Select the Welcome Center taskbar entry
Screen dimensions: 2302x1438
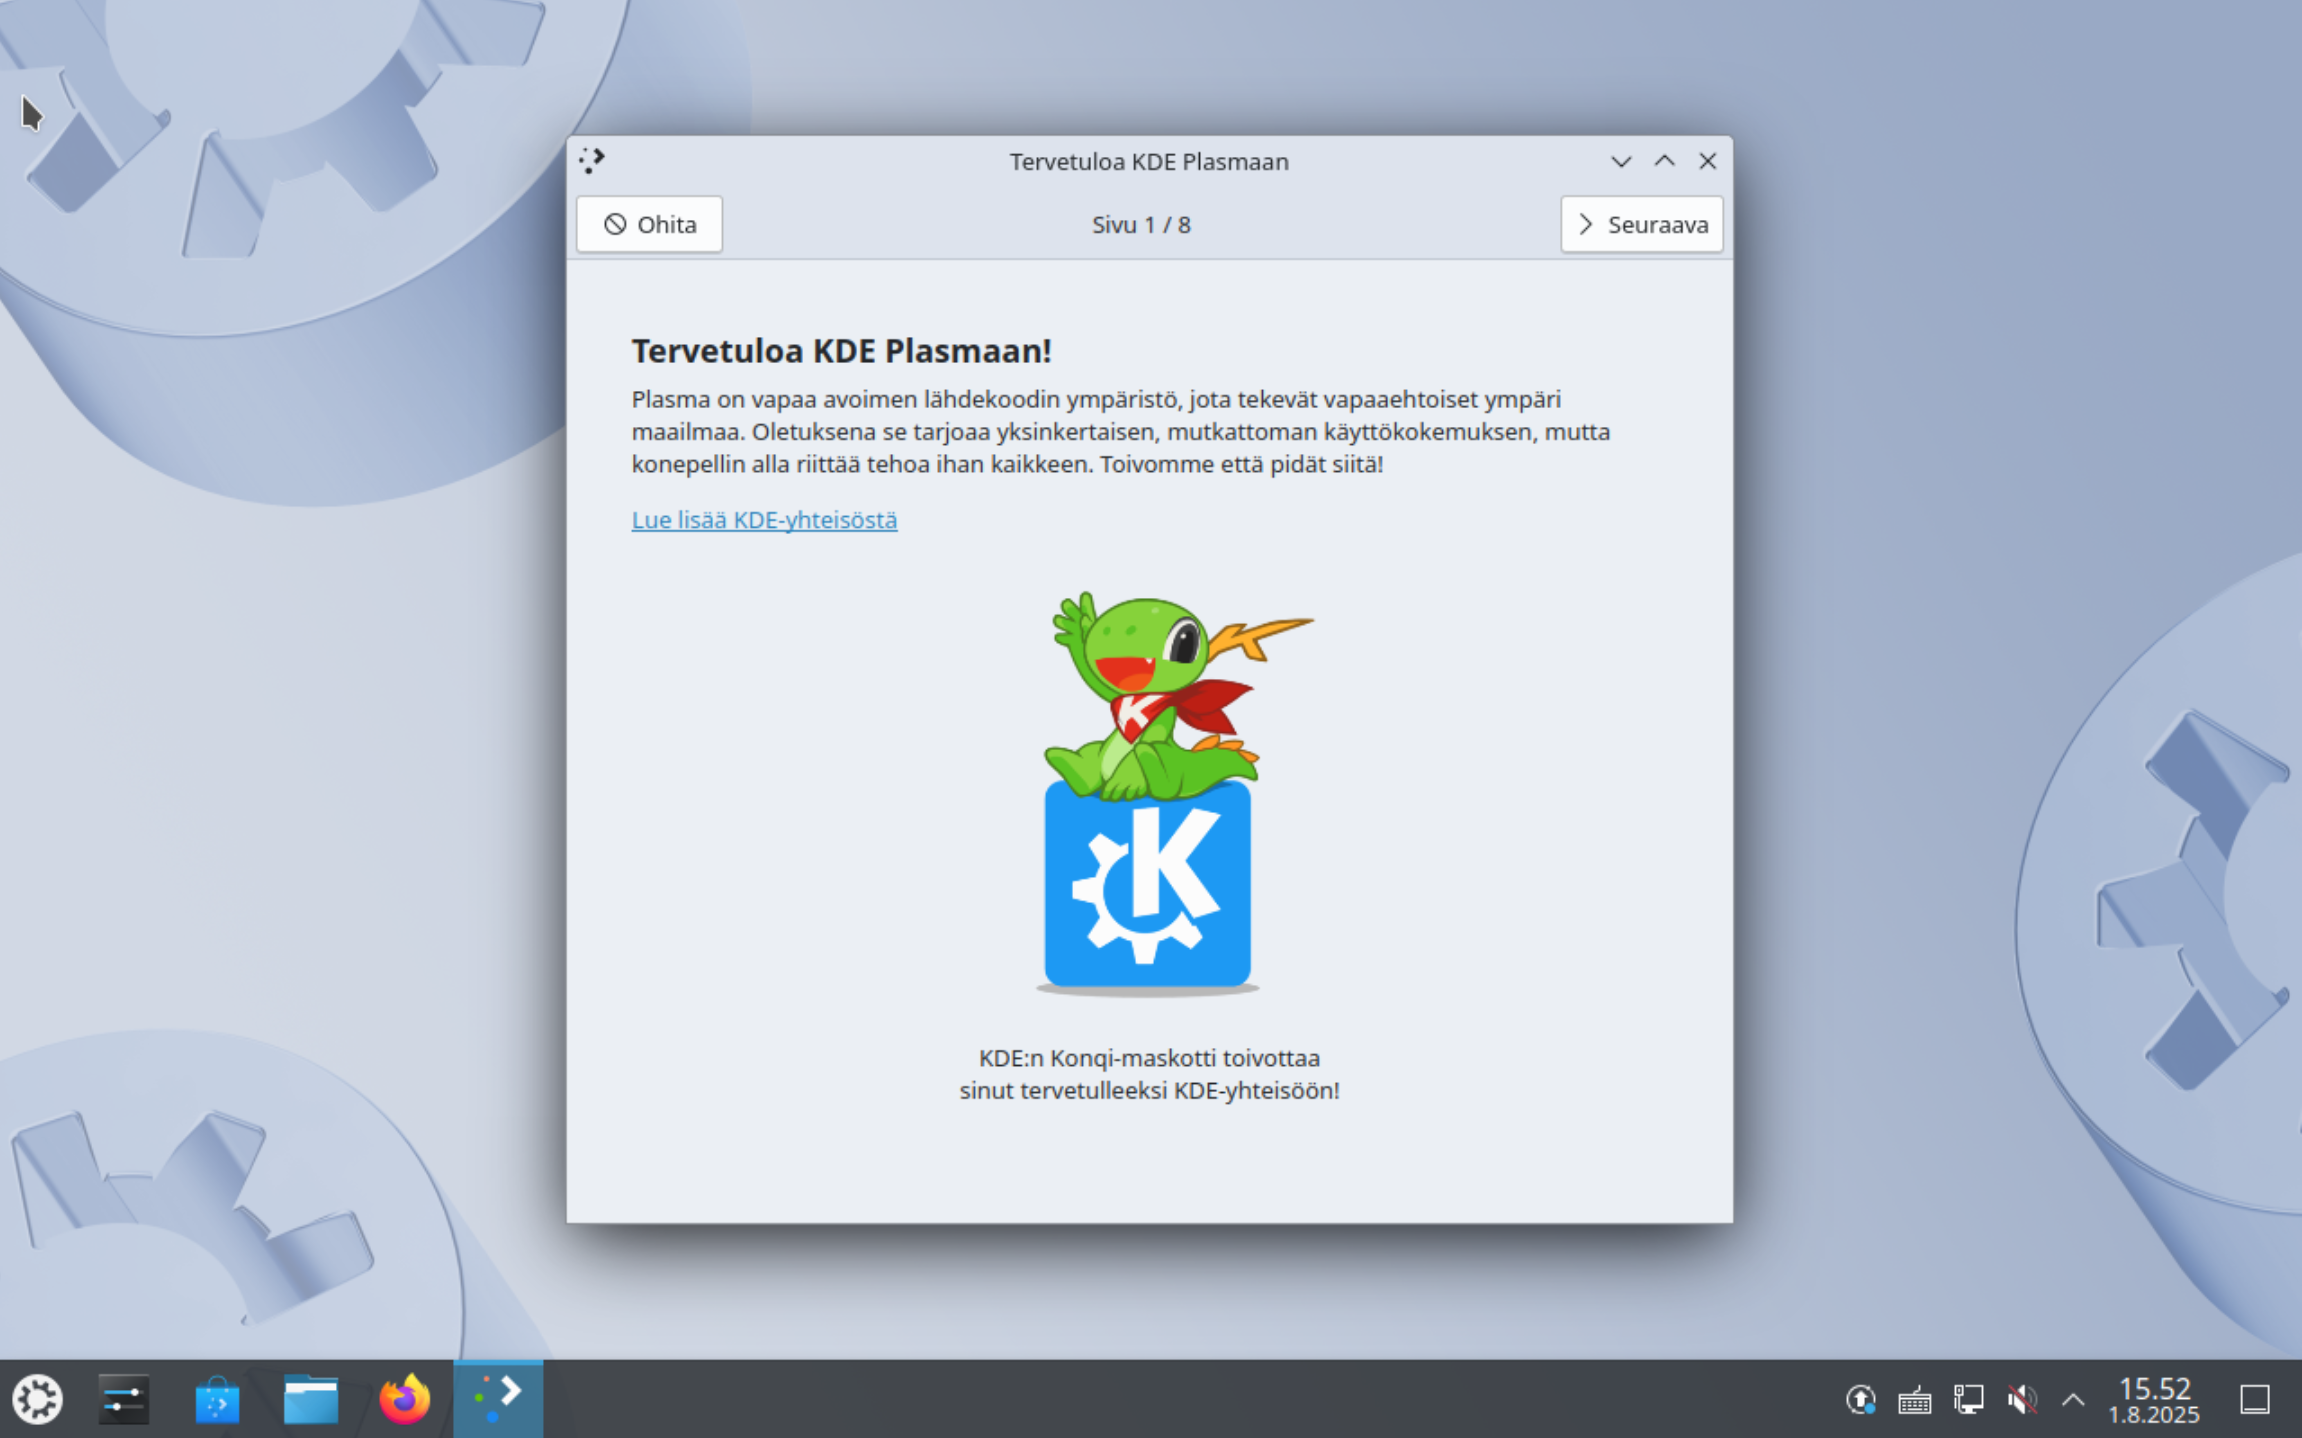498,1399
